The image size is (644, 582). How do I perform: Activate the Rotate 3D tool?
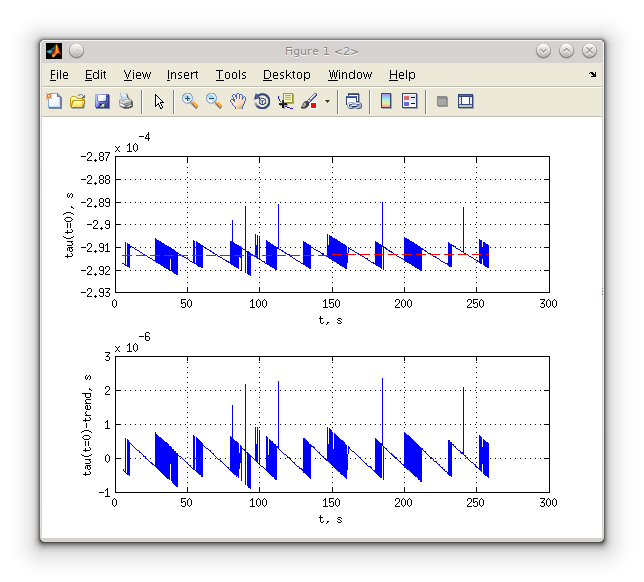pyautogui.click(x=262, y=101)
